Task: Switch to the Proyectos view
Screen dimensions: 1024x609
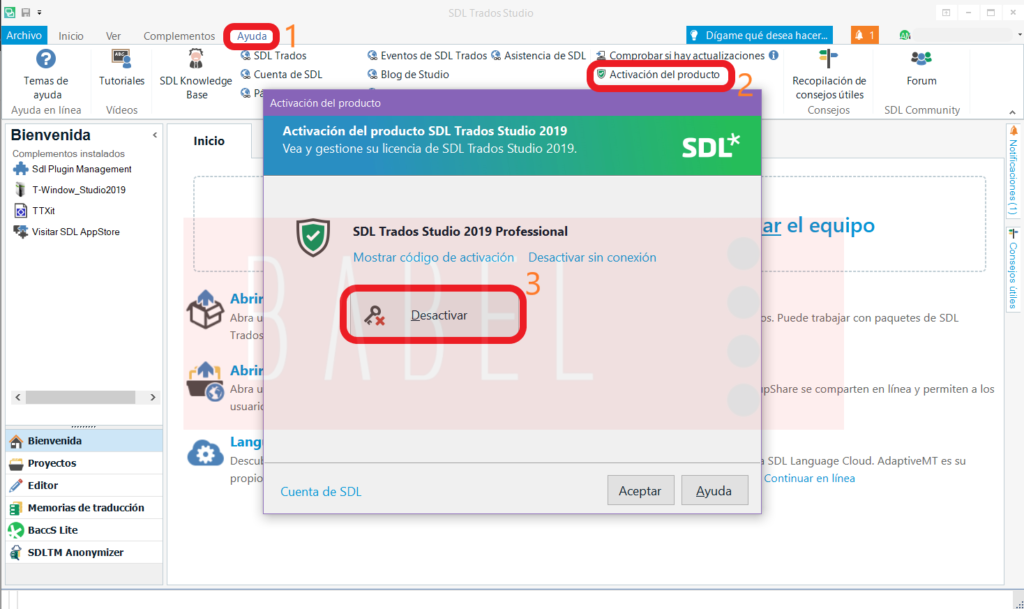Action: point(84,463)
